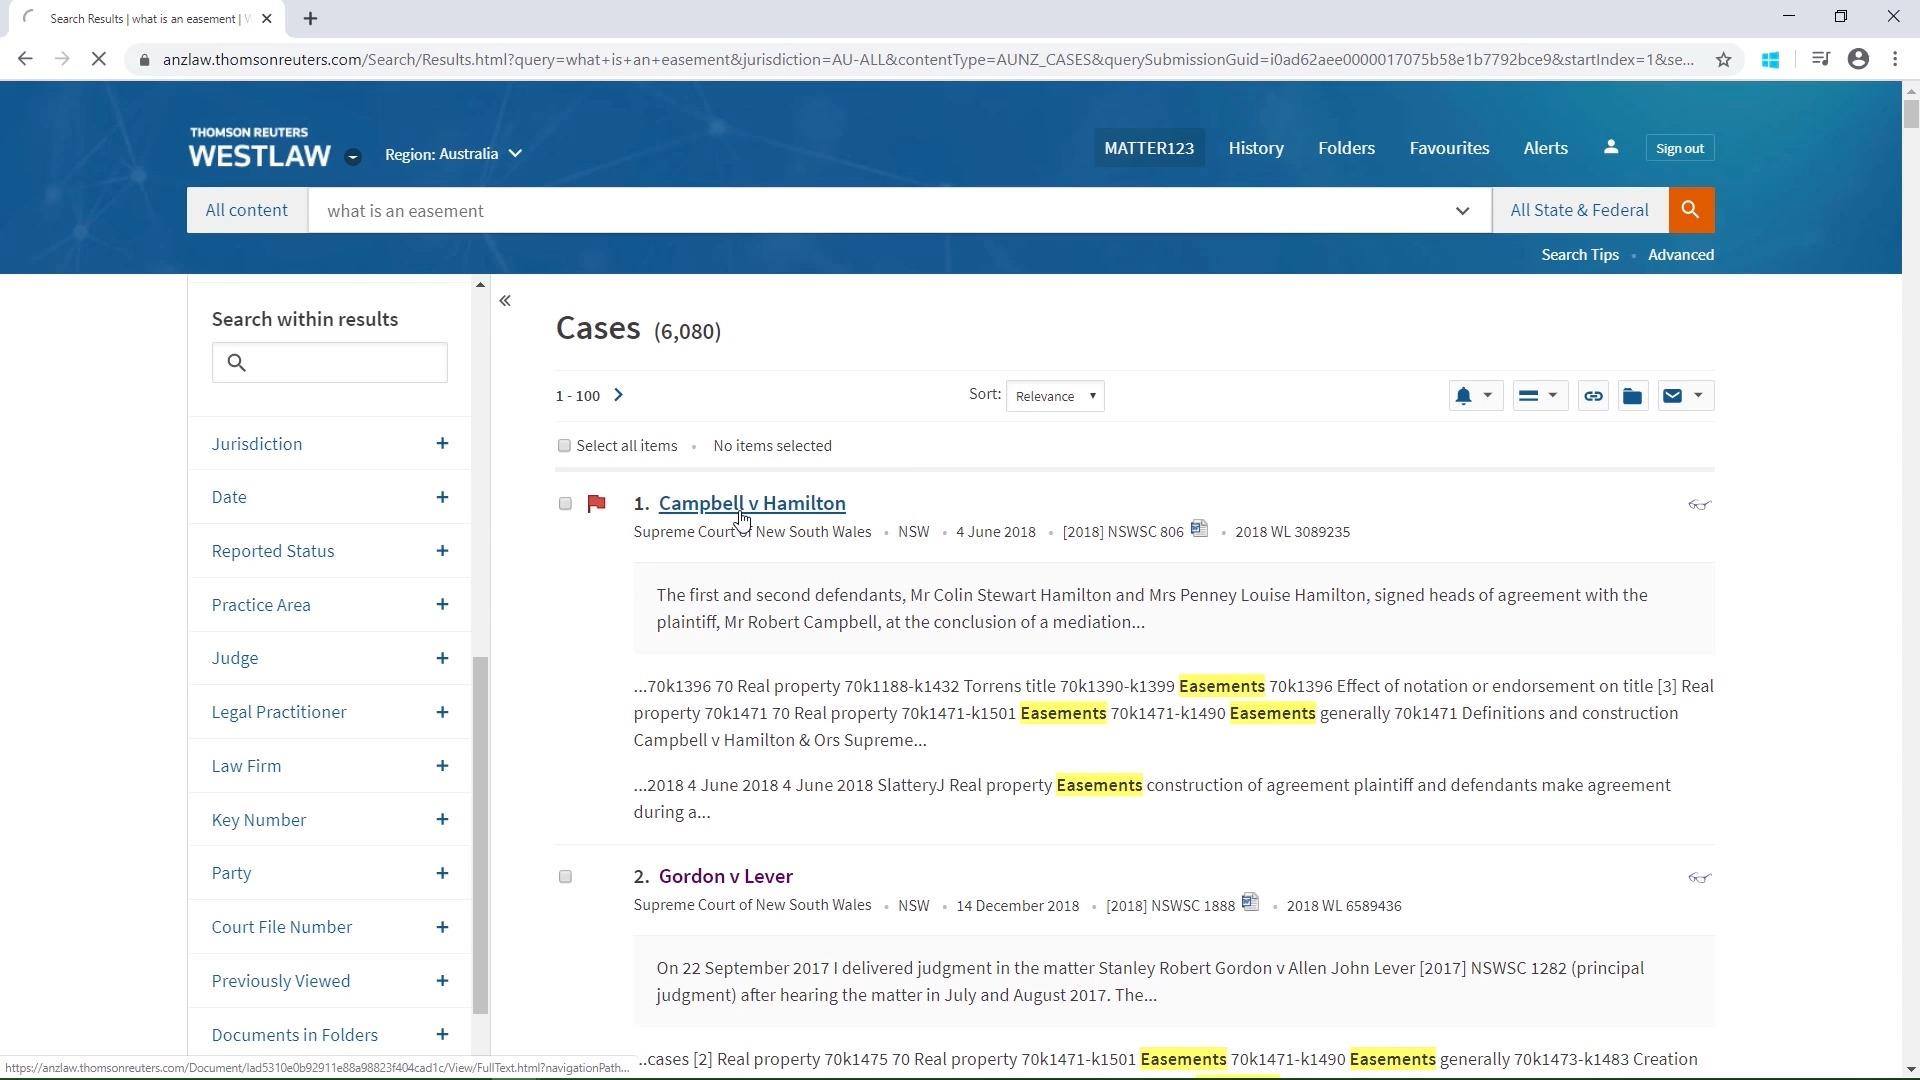Click filter sidebar scrollbar
The width and height of the screenshot is (1920, 1080).
(480, 835)
